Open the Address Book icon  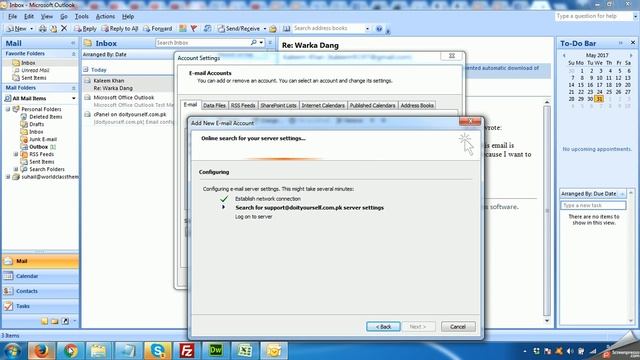(287, 29)
